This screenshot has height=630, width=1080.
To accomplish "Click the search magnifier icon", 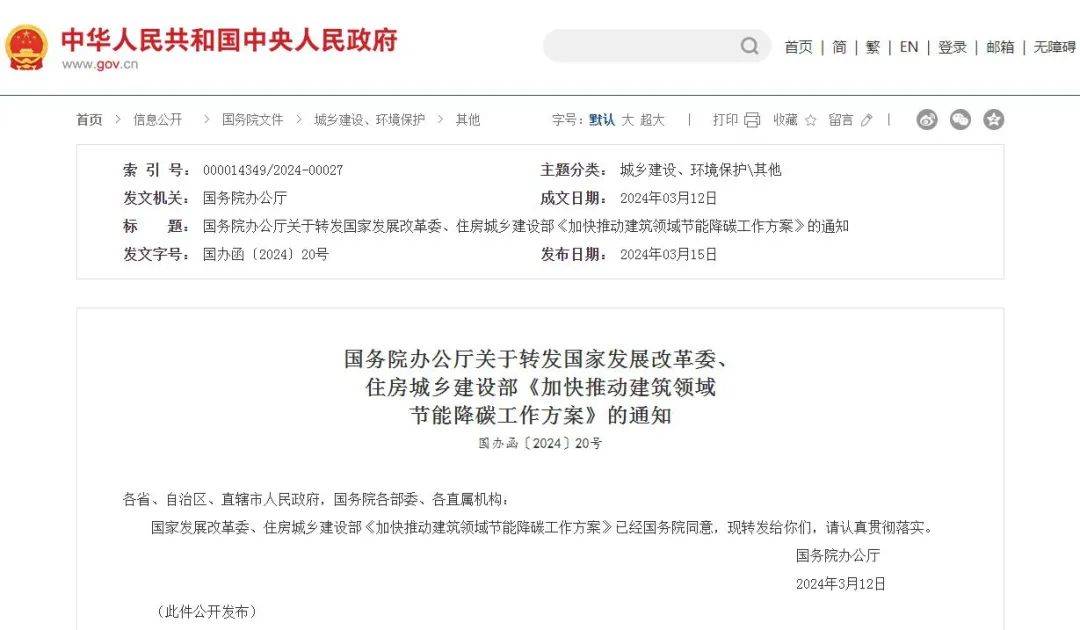I will (749, 46).
